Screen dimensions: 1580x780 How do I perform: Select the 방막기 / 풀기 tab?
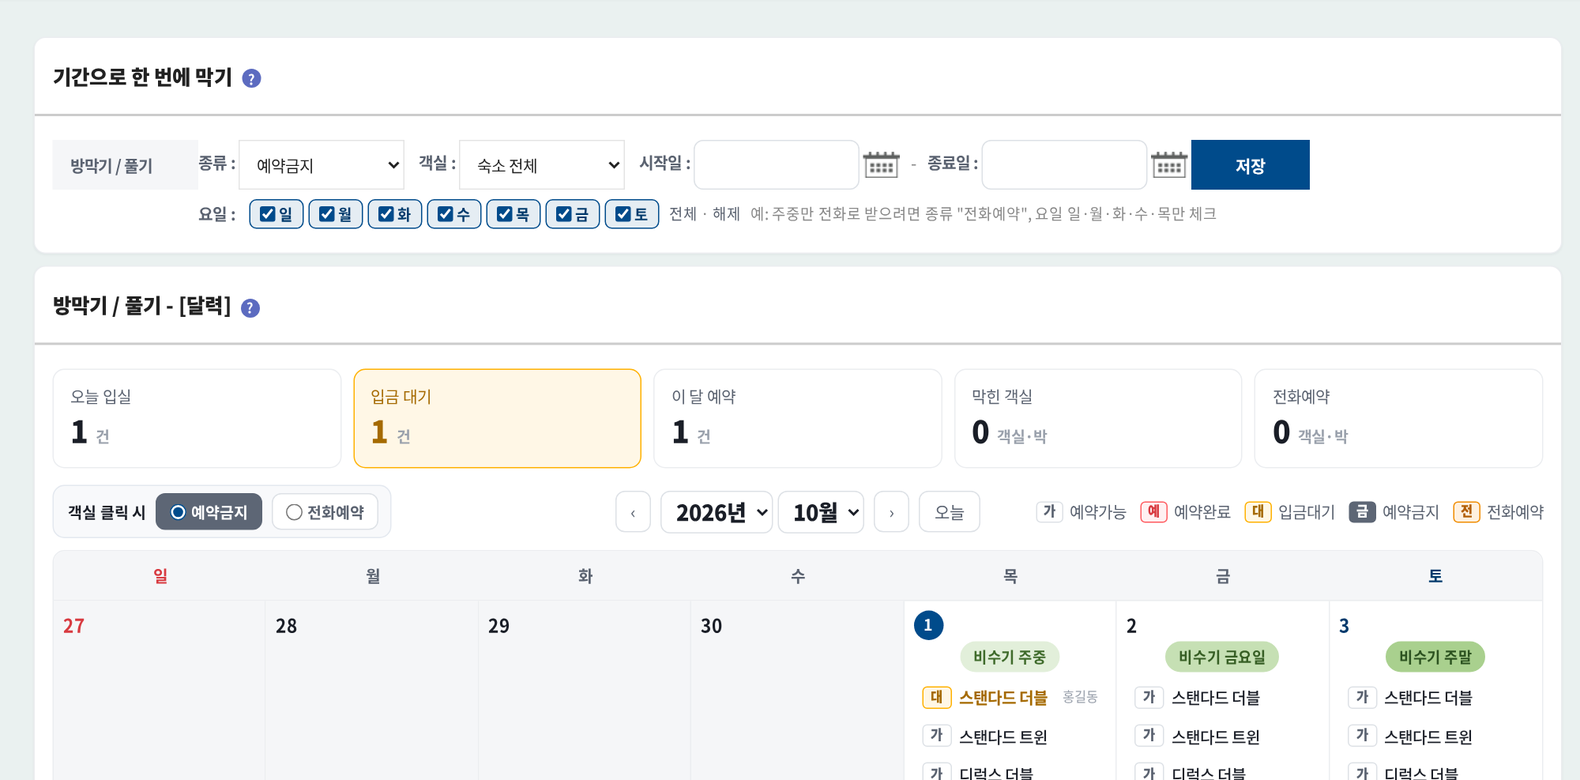point(125,165)
